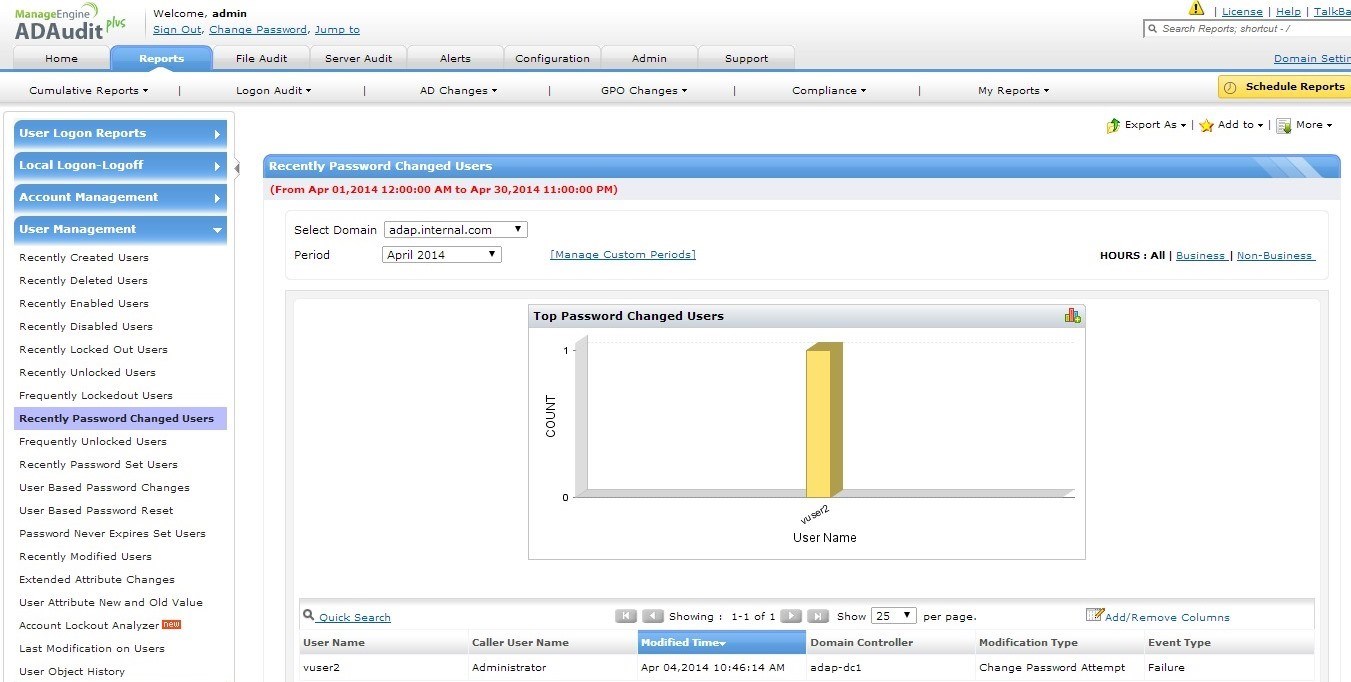Change the rows per page dropdown
Screen dimensions: 1351x682
[x=893, y=616]
